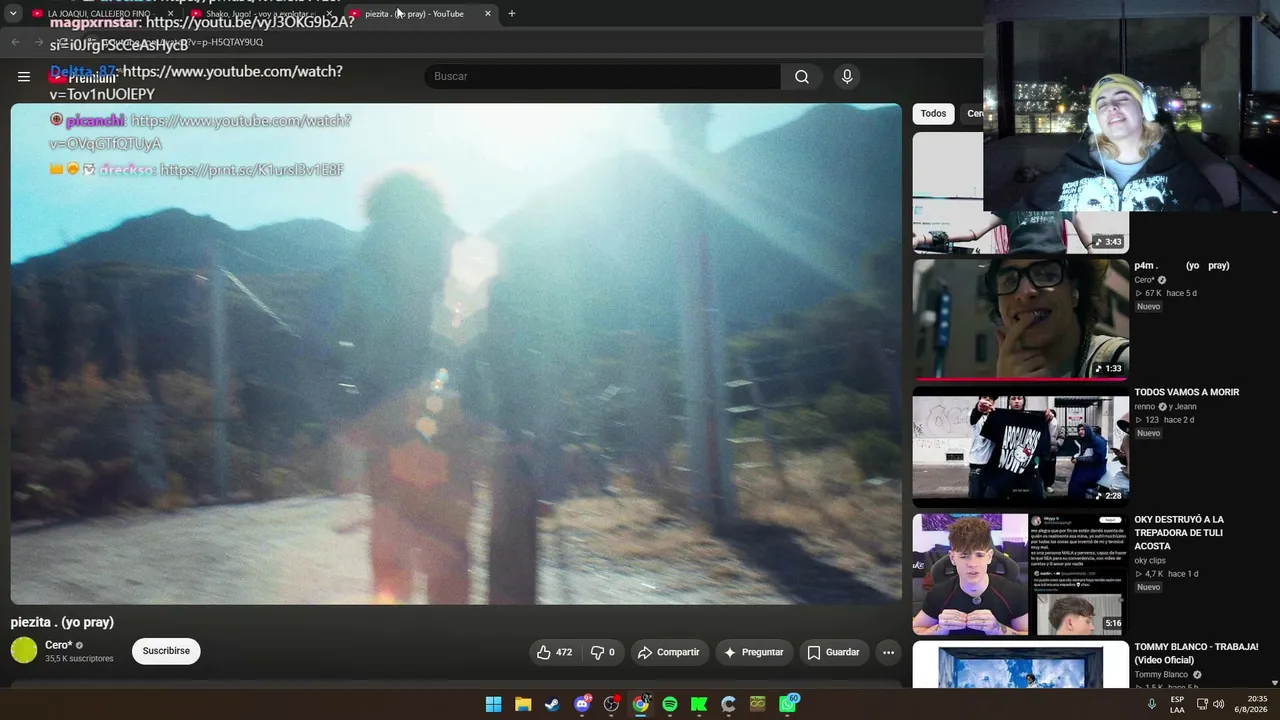Click the oky clips channel name
Viewport: 1280px width, 720px height.
coord(1150,561)
